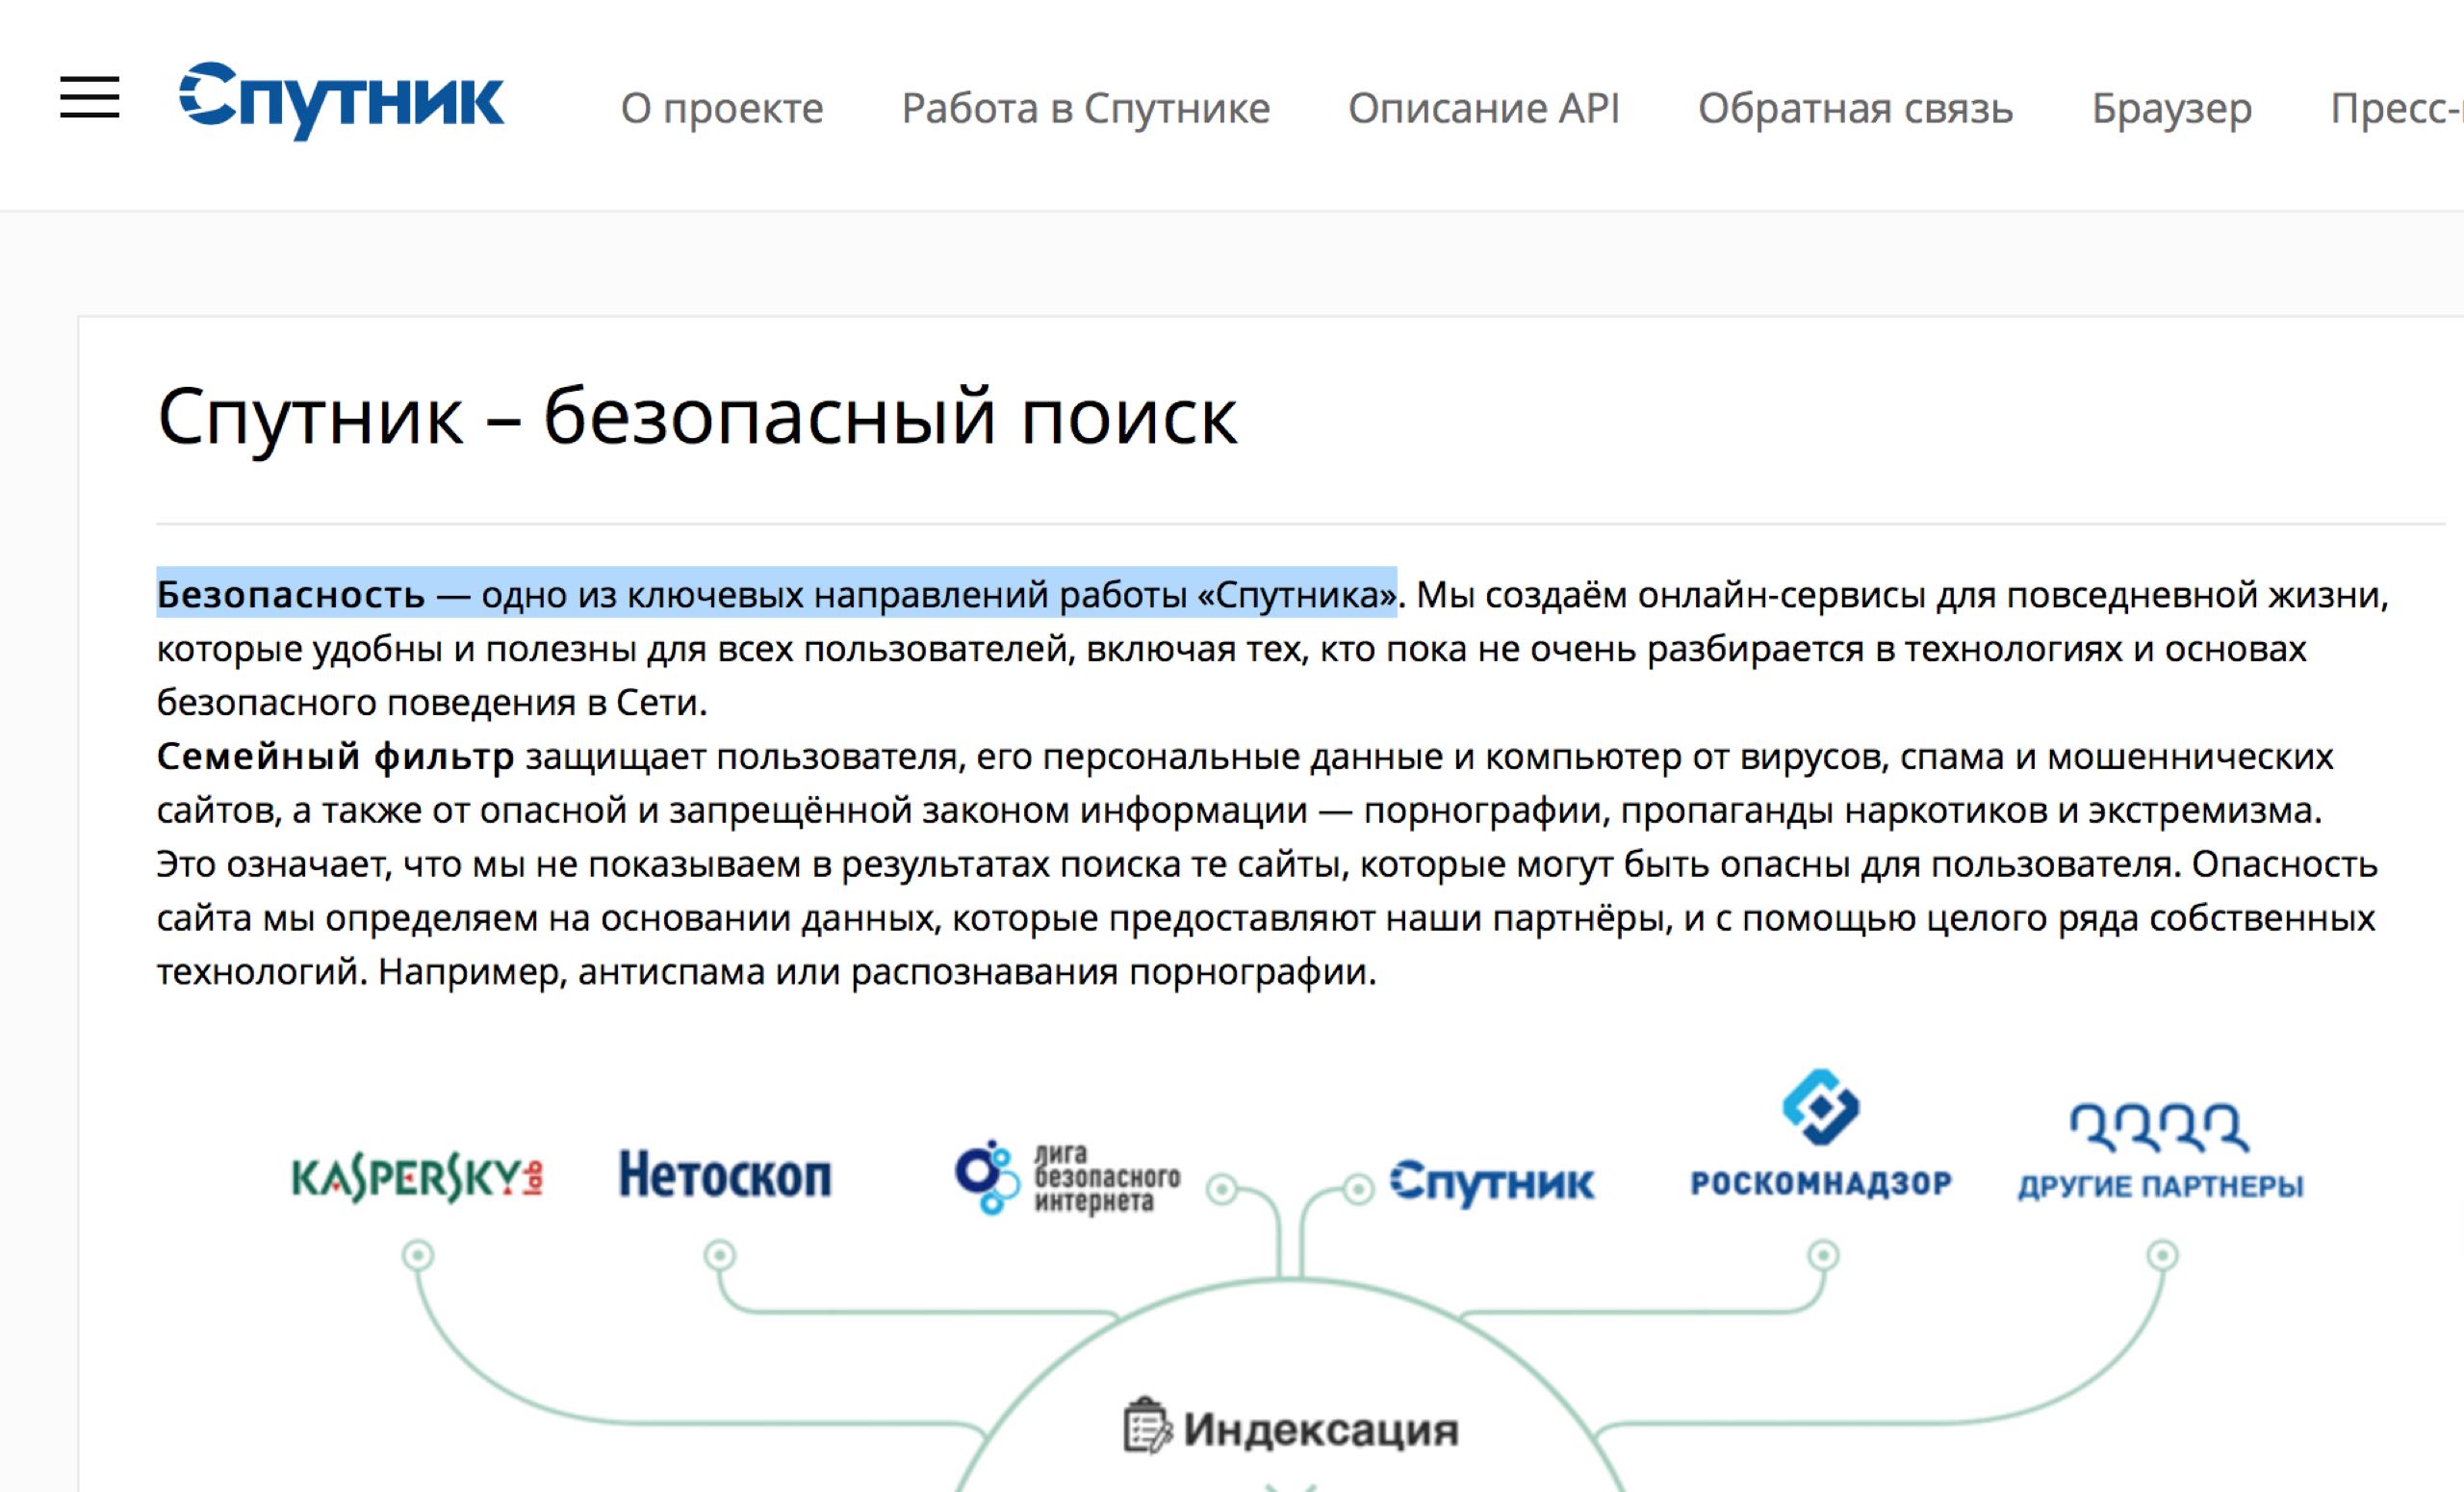Go to Работа в Спутнике page

pos(1085,108)
